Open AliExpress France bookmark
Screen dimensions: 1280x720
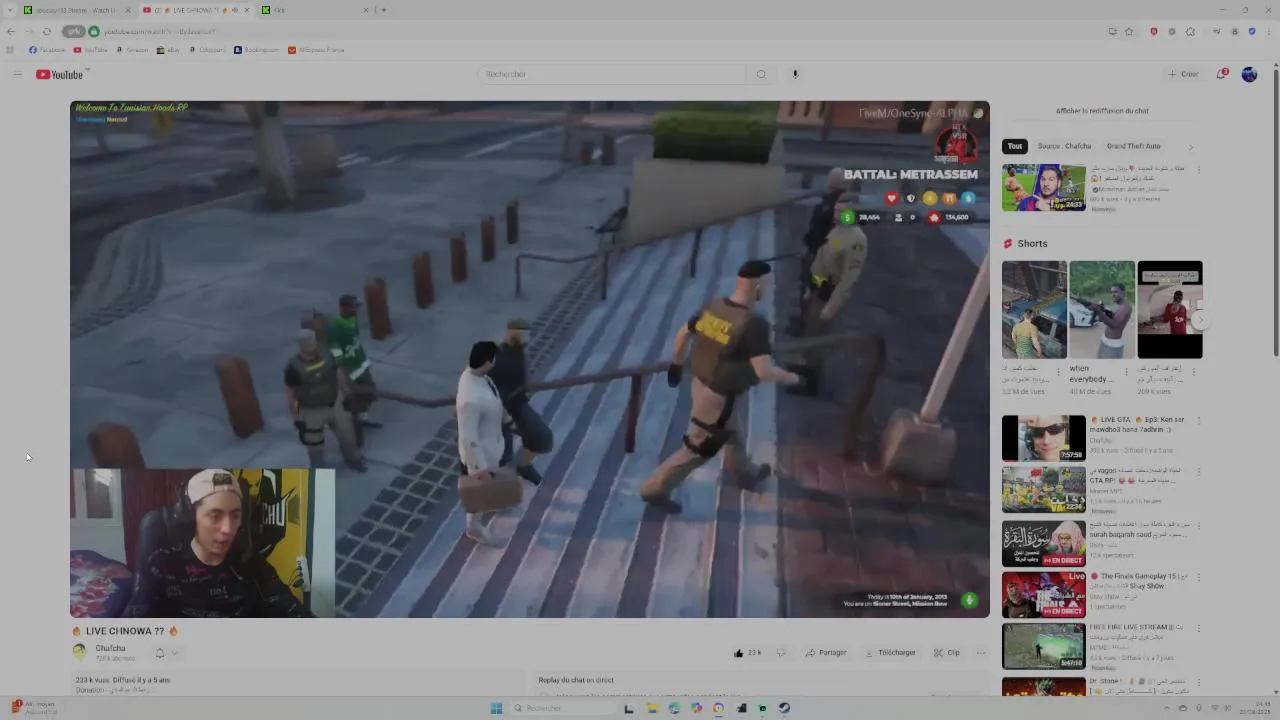(316, 50)
